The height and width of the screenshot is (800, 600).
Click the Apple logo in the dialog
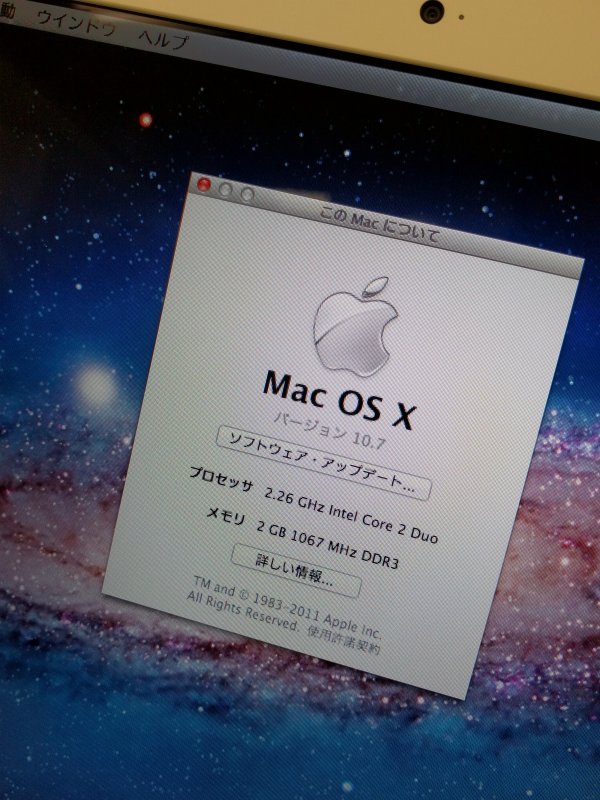(x=356, y=327)
